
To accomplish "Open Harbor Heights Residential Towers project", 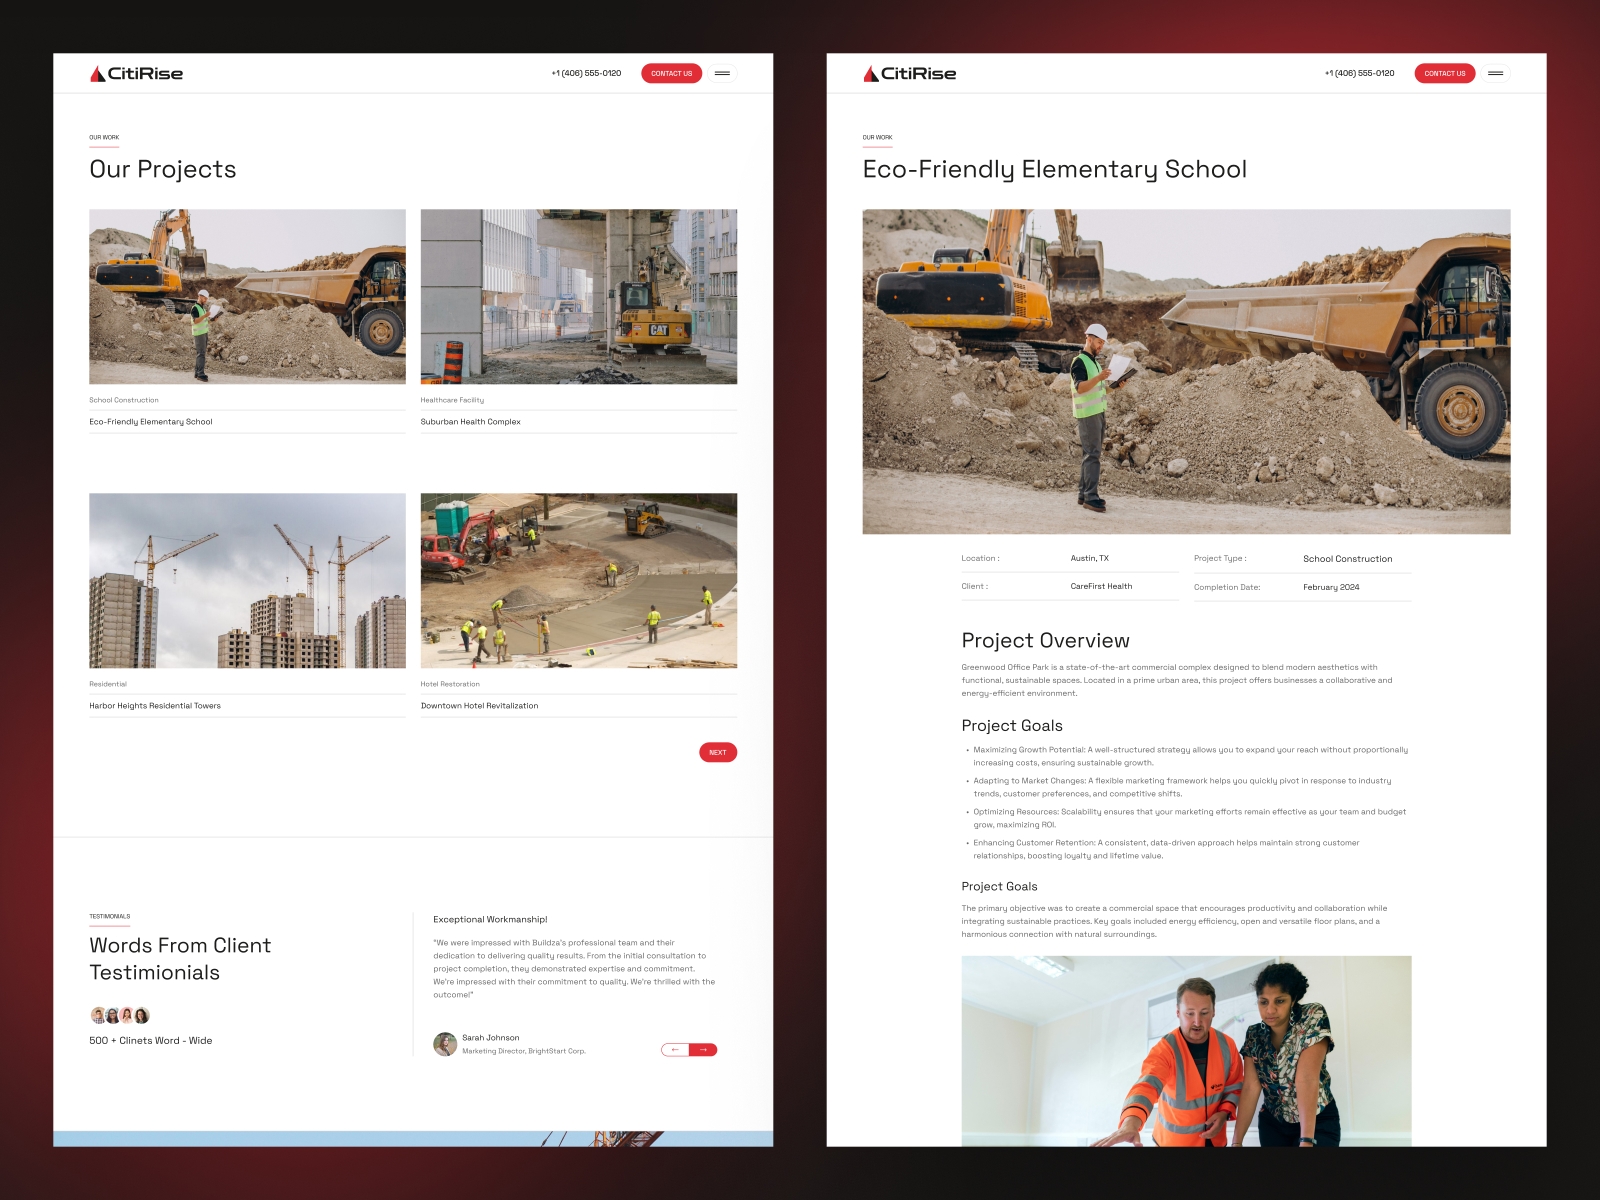I will [x=155, y=706].
